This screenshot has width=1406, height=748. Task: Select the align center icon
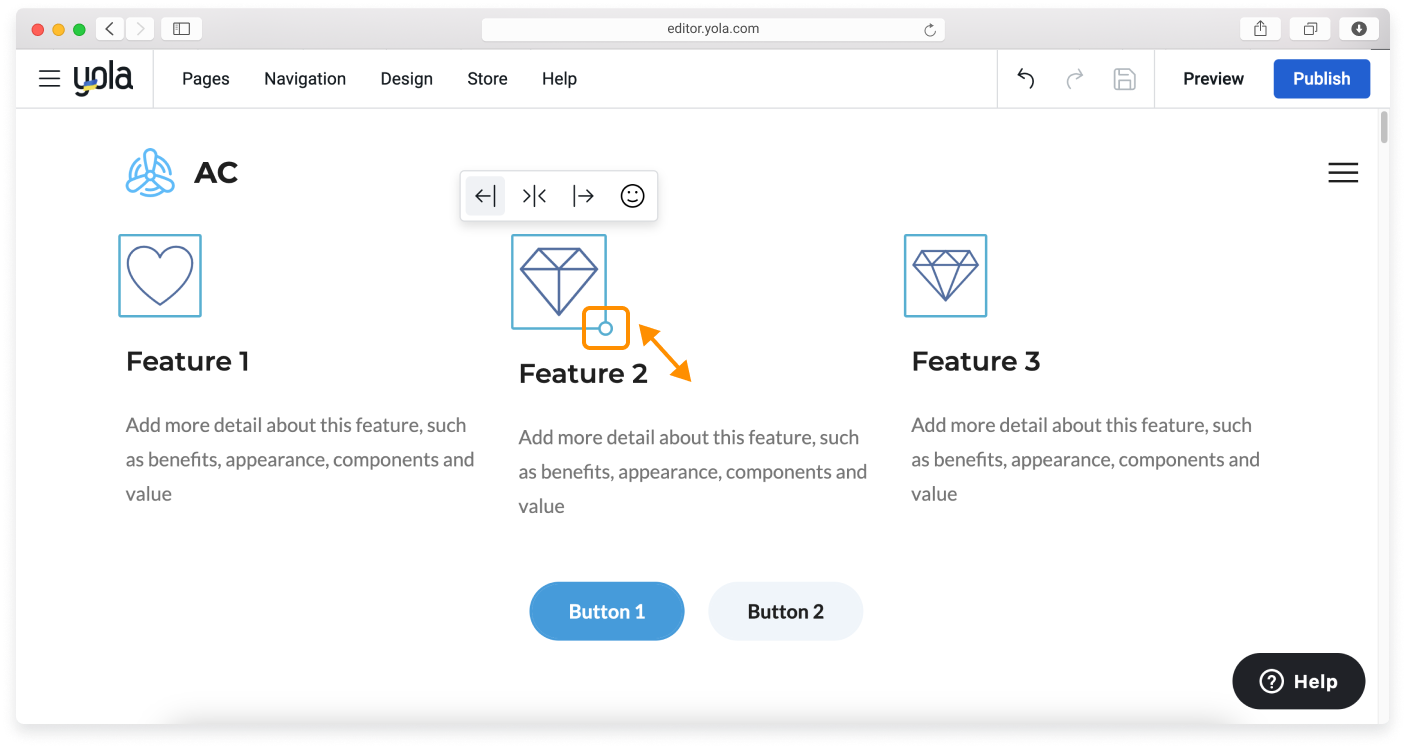point(534,196)
